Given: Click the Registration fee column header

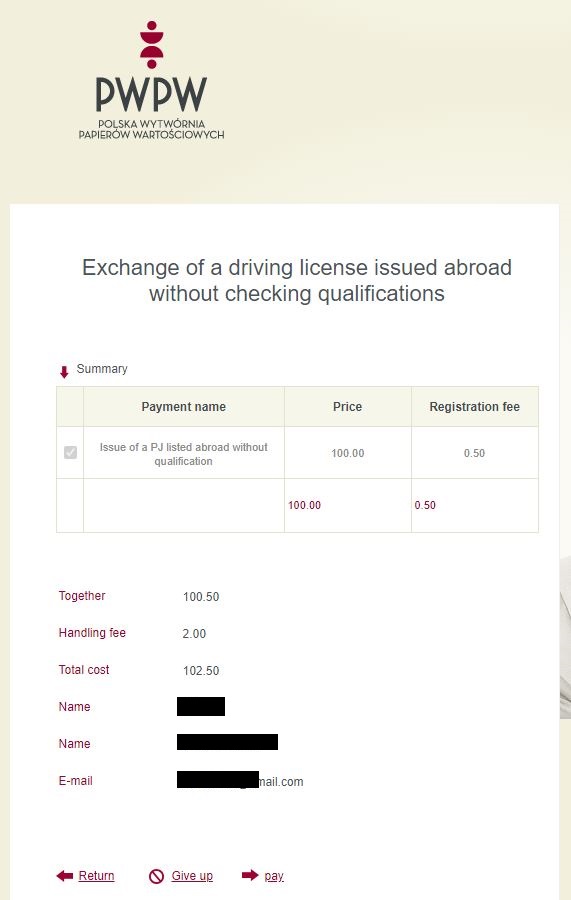Looking at the screenshot, I should (x=475, y=406).
